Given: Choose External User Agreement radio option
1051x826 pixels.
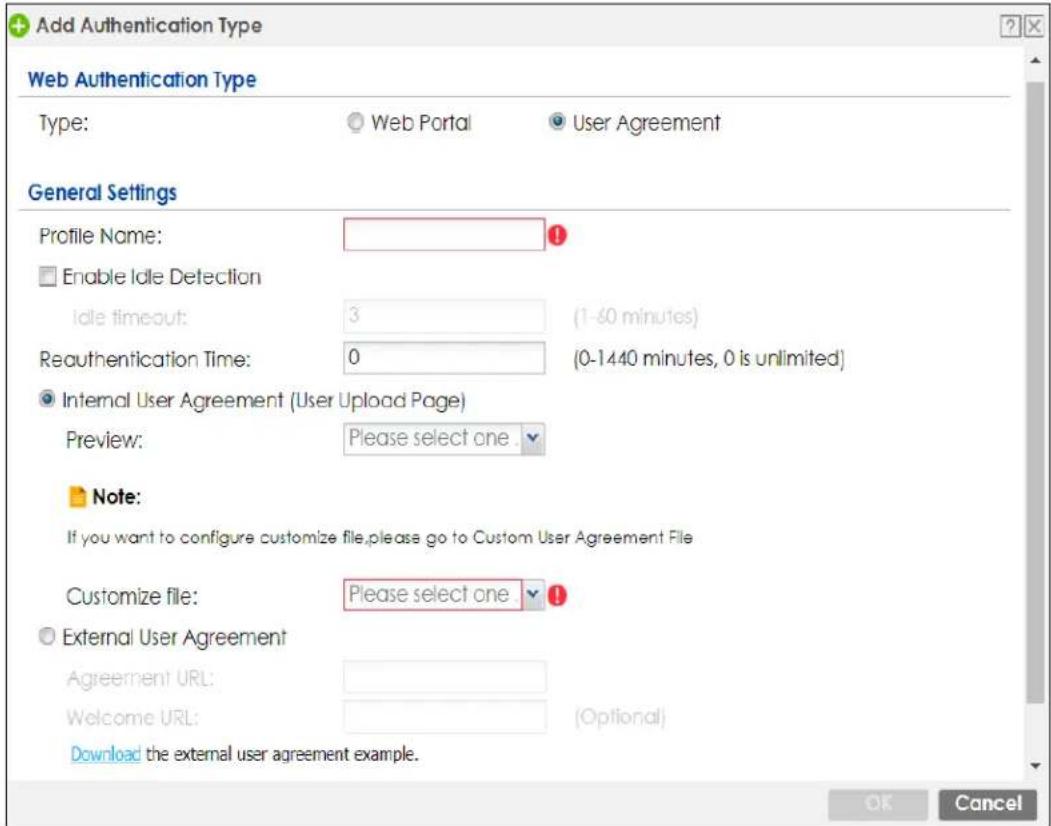Looking at the screenshot, I should coord(47,636).
